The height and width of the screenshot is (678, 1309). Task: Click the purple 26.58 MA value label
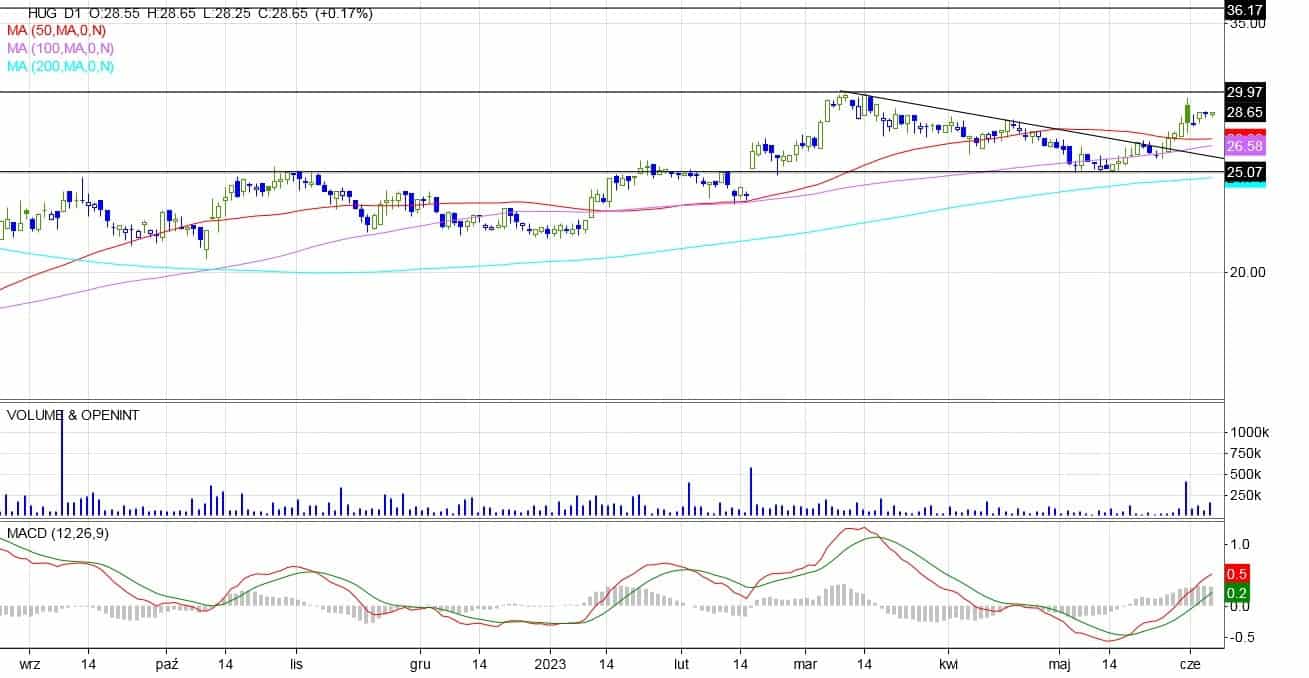coord(1245,146)
